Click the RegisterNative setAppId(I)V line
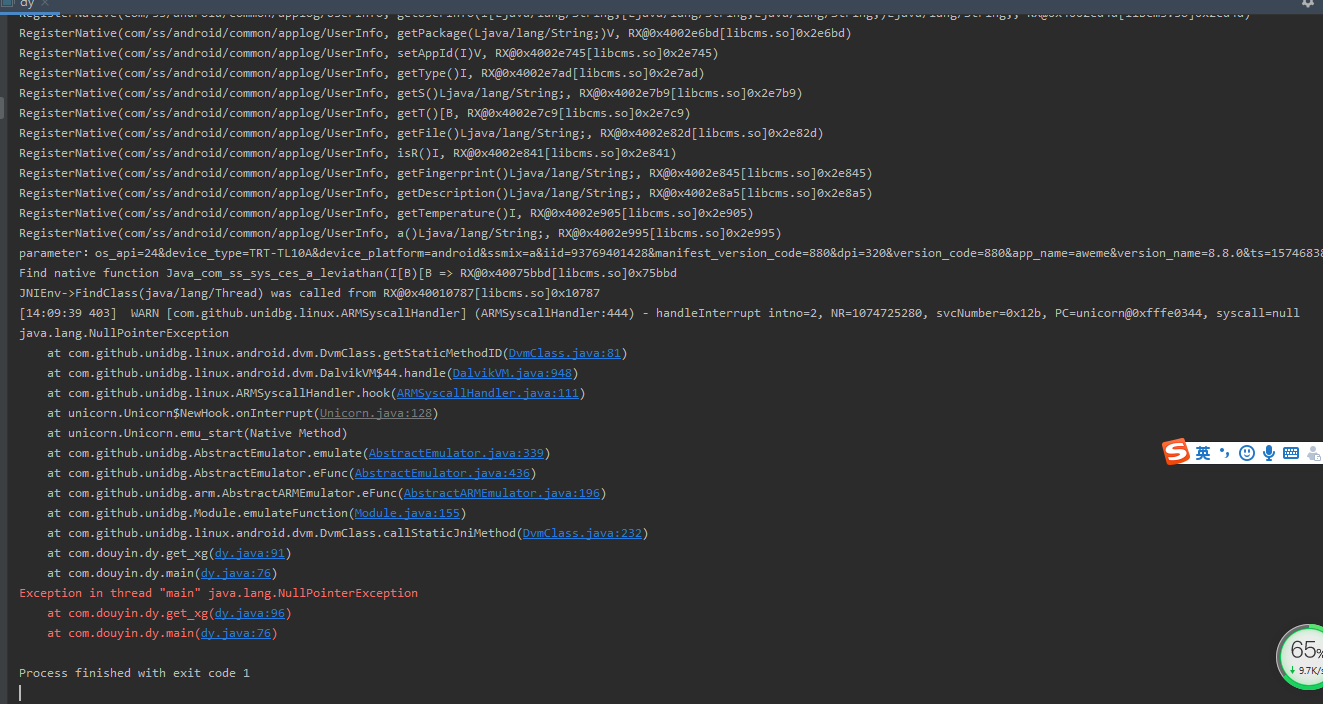The height and width of the screenshot is (704, 1323). (368, 53)
